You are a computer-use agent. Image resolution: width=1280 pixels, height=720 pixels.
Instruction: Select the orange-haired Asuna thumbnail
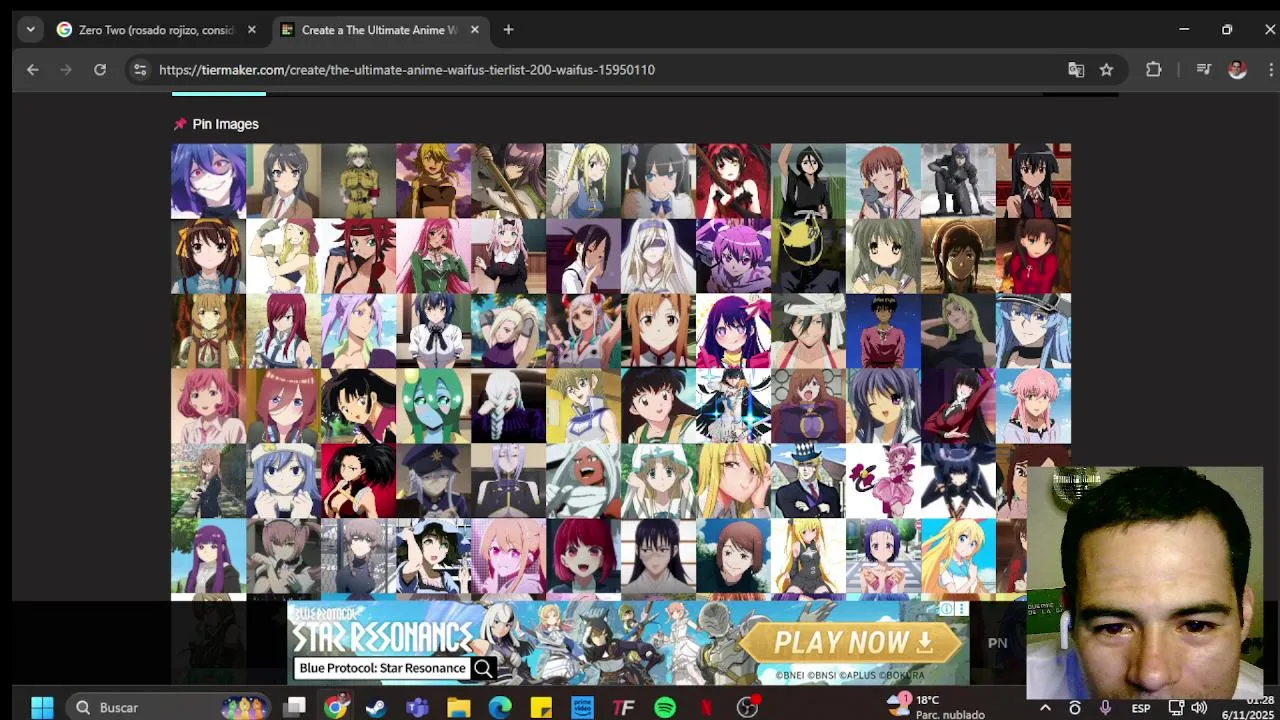point(658,331)
